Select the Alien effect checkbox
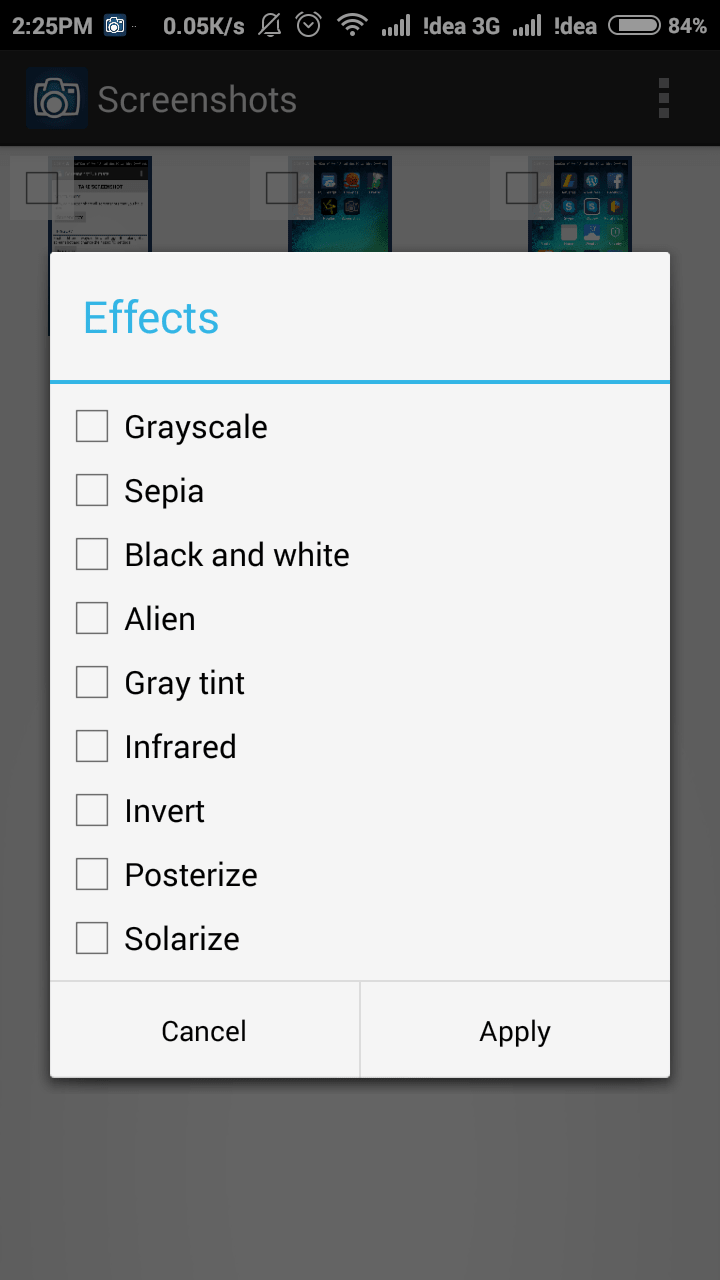Image resolution: width=720 pixels, height=1280 pixels. 92,619
